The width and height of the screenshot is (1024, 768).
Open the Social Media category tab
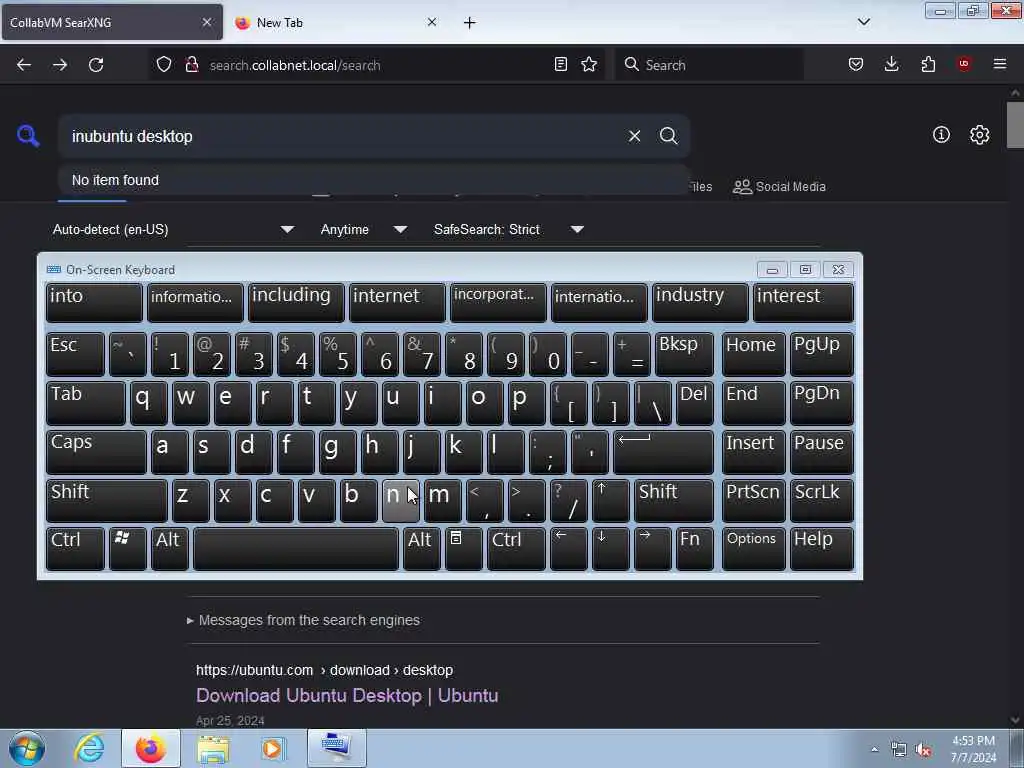click(x=780, y=187)
